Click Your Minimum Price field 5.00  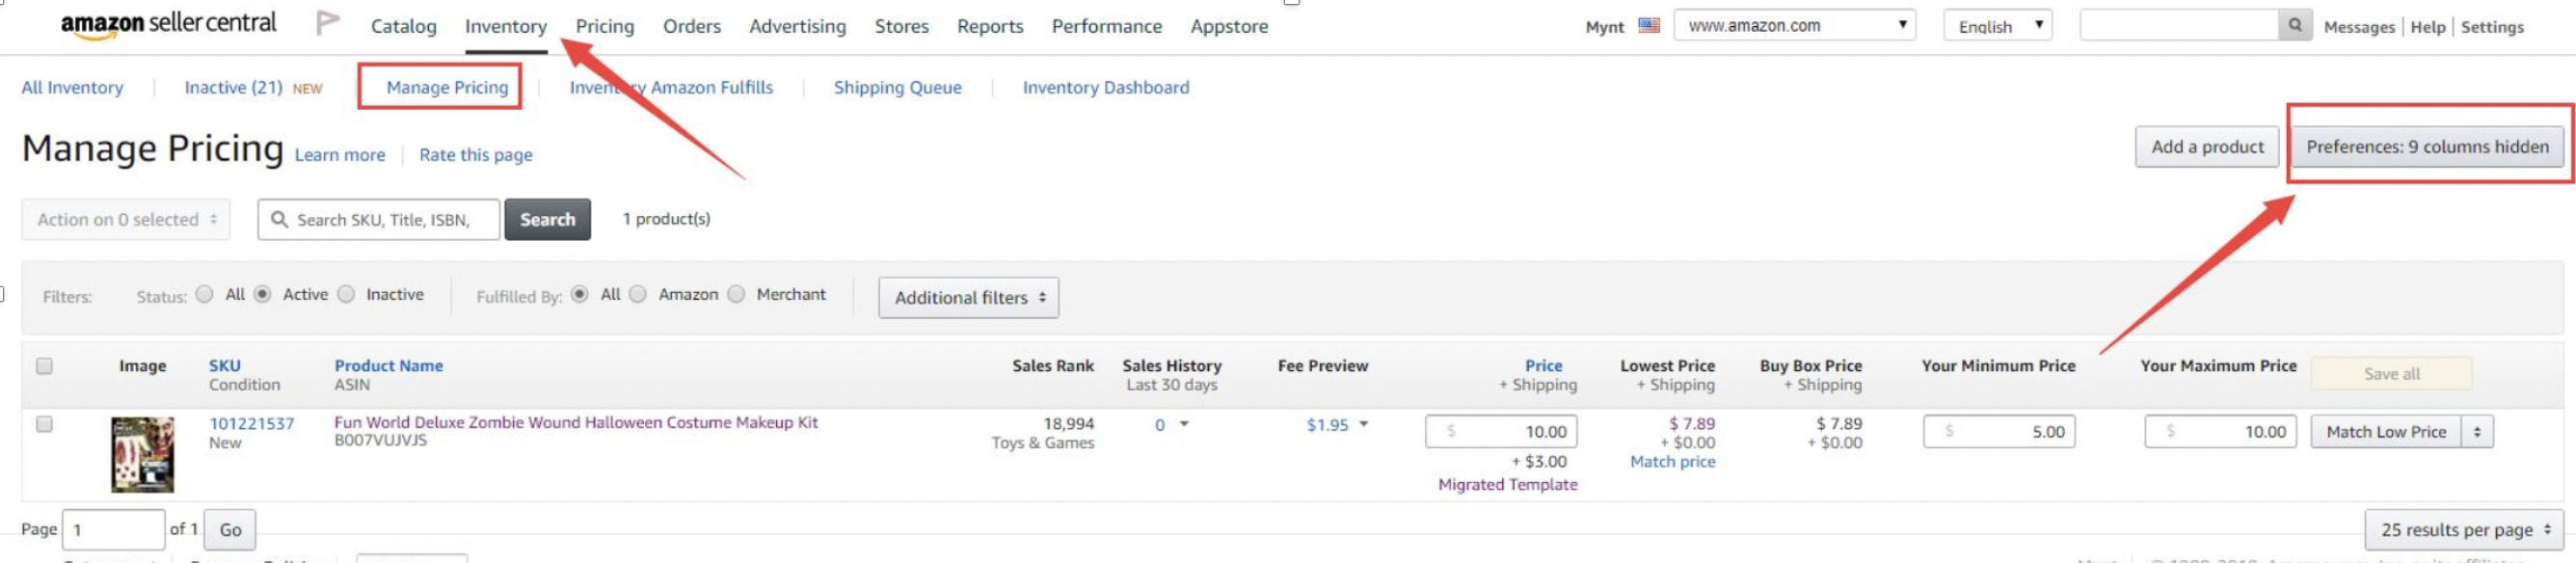(1999, 432)
